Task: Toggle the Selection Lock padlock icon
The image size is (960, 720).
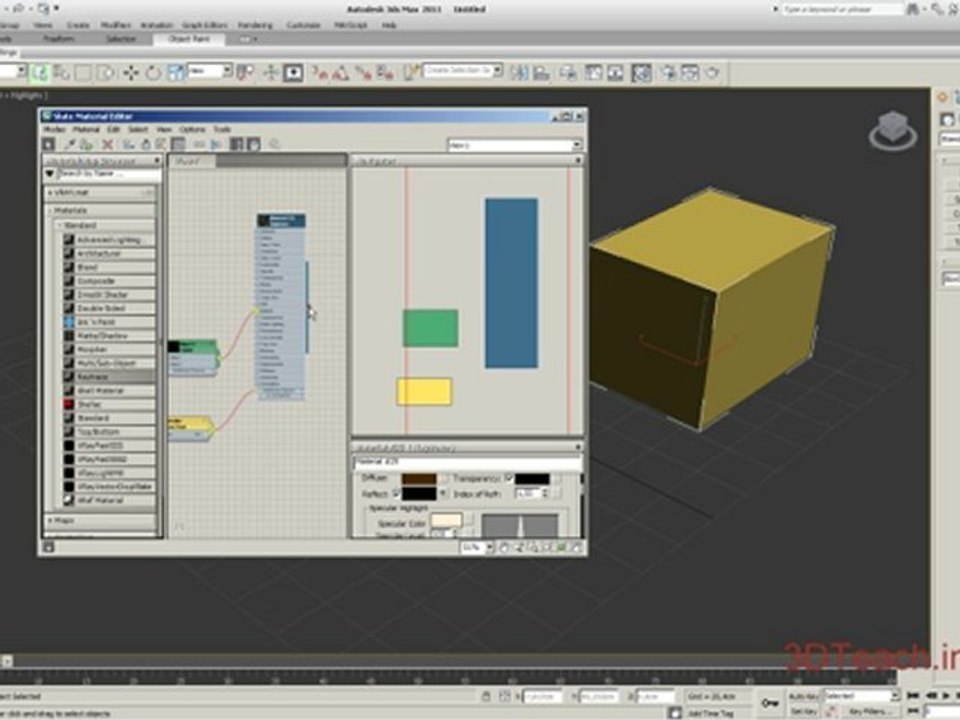Action: [486, 696]
